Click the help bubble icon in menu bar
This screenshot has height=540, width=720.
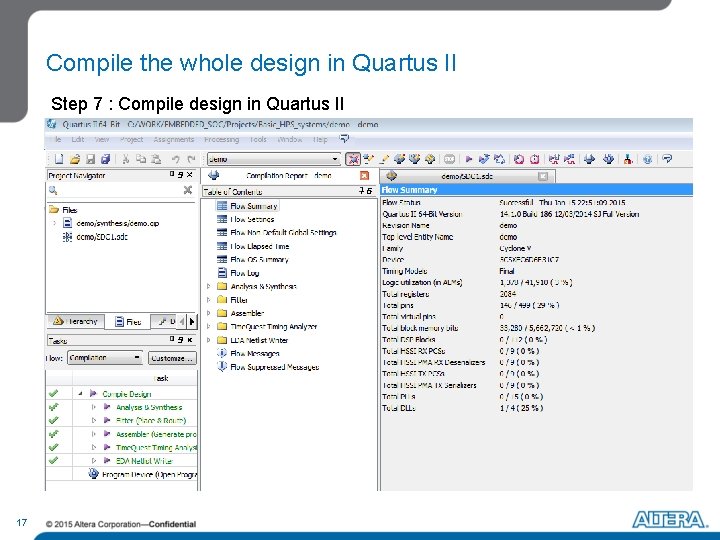[x=344, y=139]
